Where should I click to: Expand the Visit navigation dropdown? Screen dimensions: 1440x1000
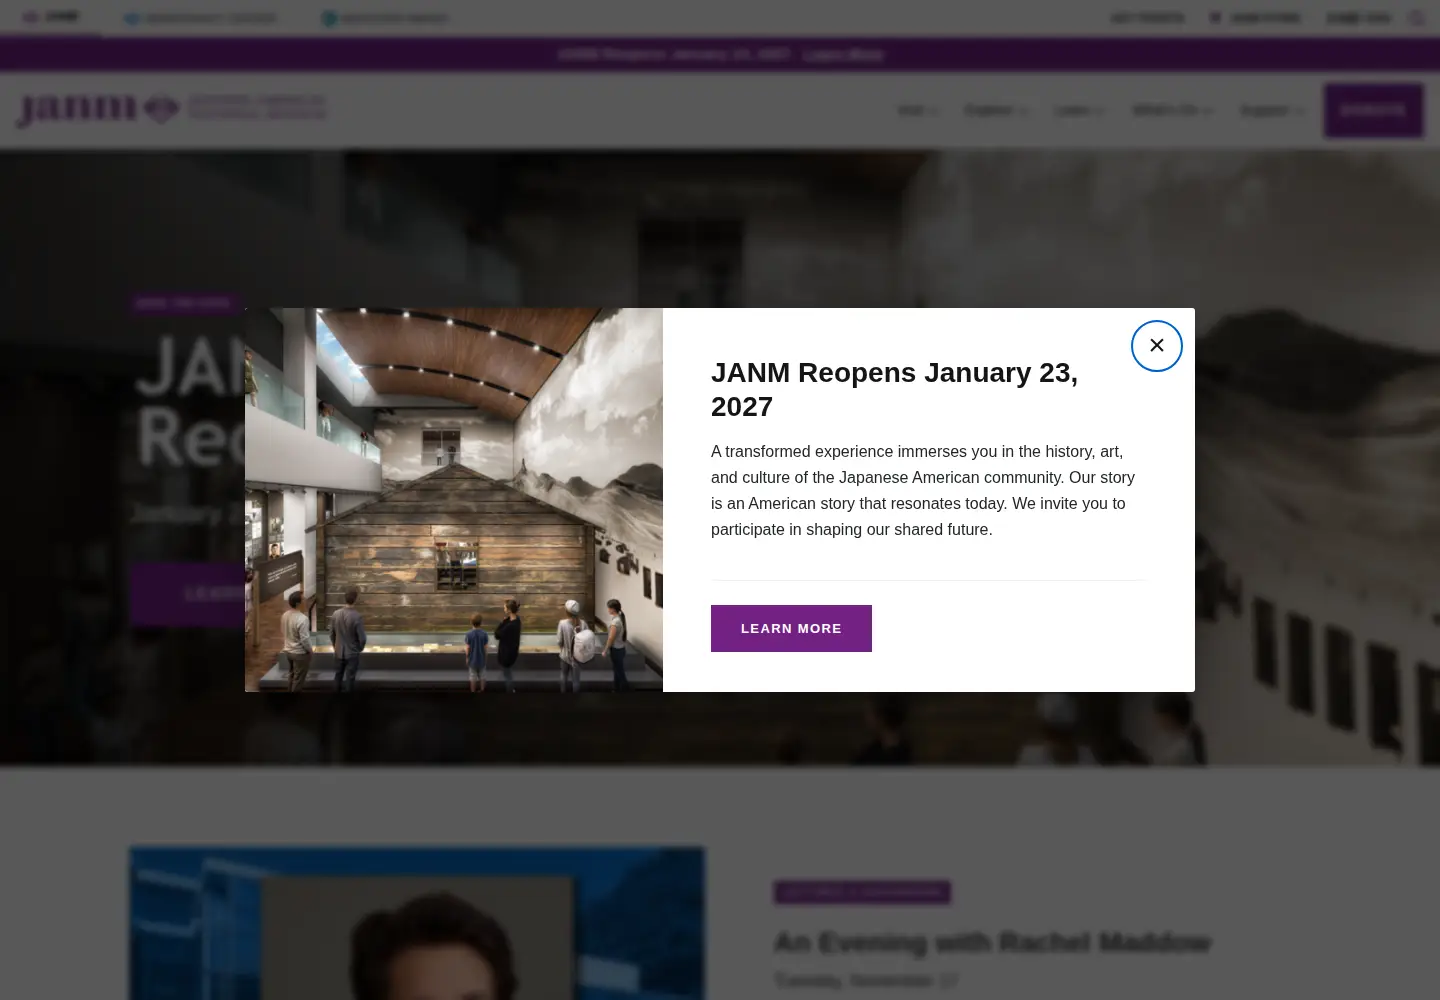tap(918, 110)
